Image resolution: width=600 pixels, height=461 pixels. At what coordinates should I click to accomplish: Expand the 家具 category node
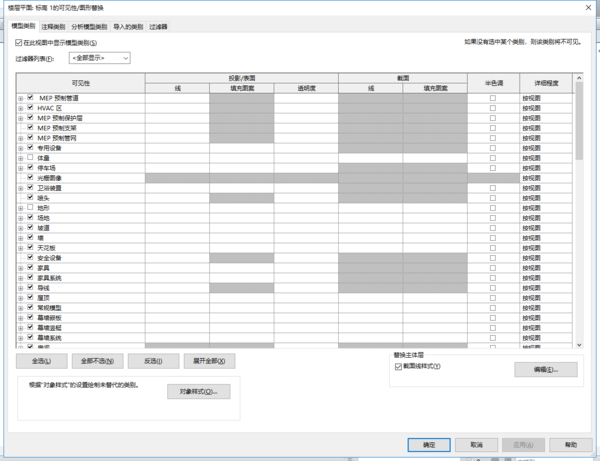tap(20, 267)
